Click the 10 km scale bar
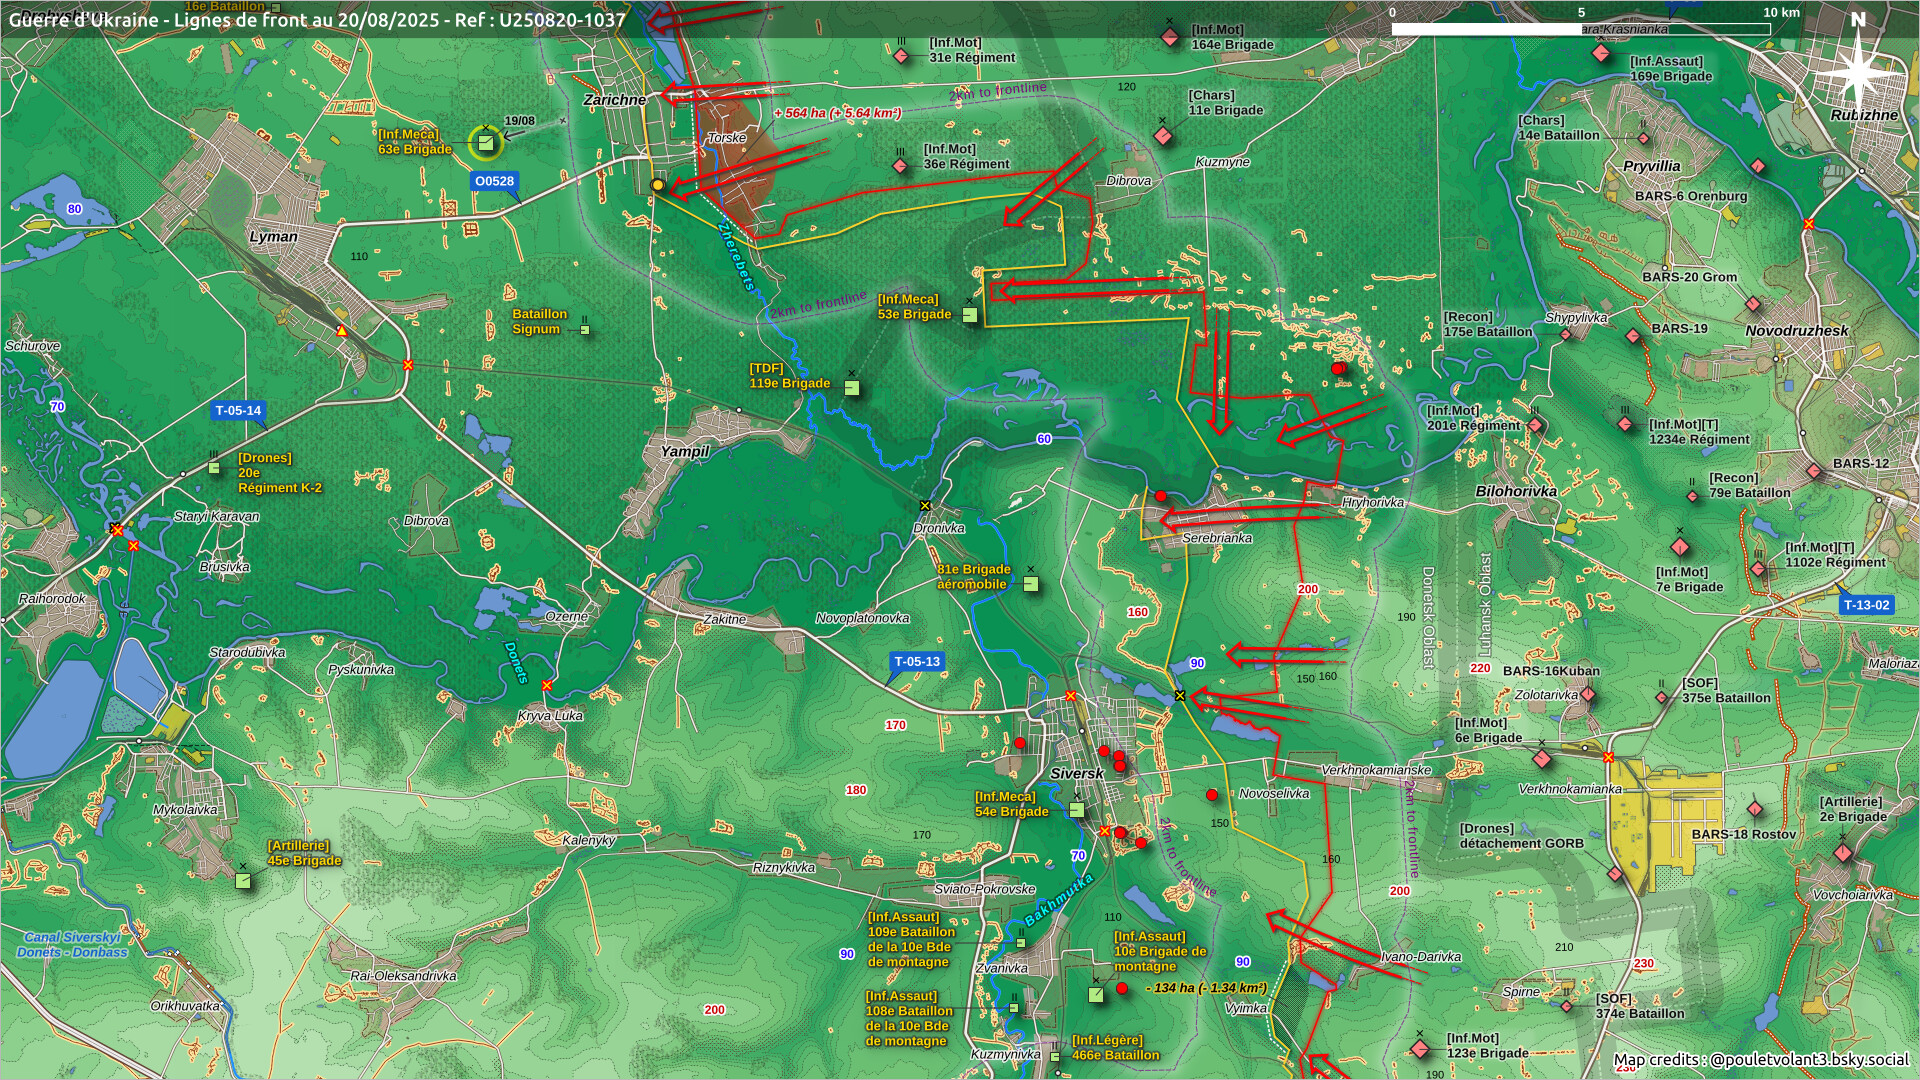This screenshot has width=1920, height=1080. [1580, 29]
